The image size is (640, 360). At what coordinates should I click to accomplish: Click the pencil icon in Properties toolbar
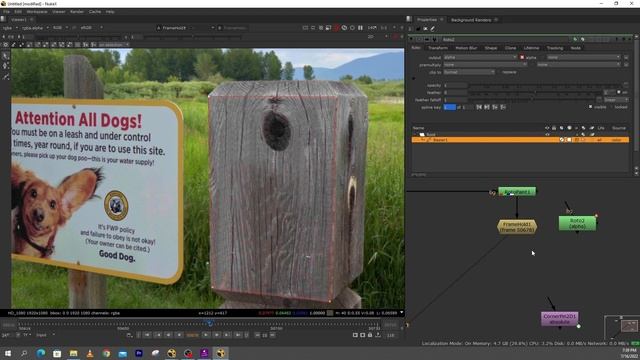click(x=433, y=29)
